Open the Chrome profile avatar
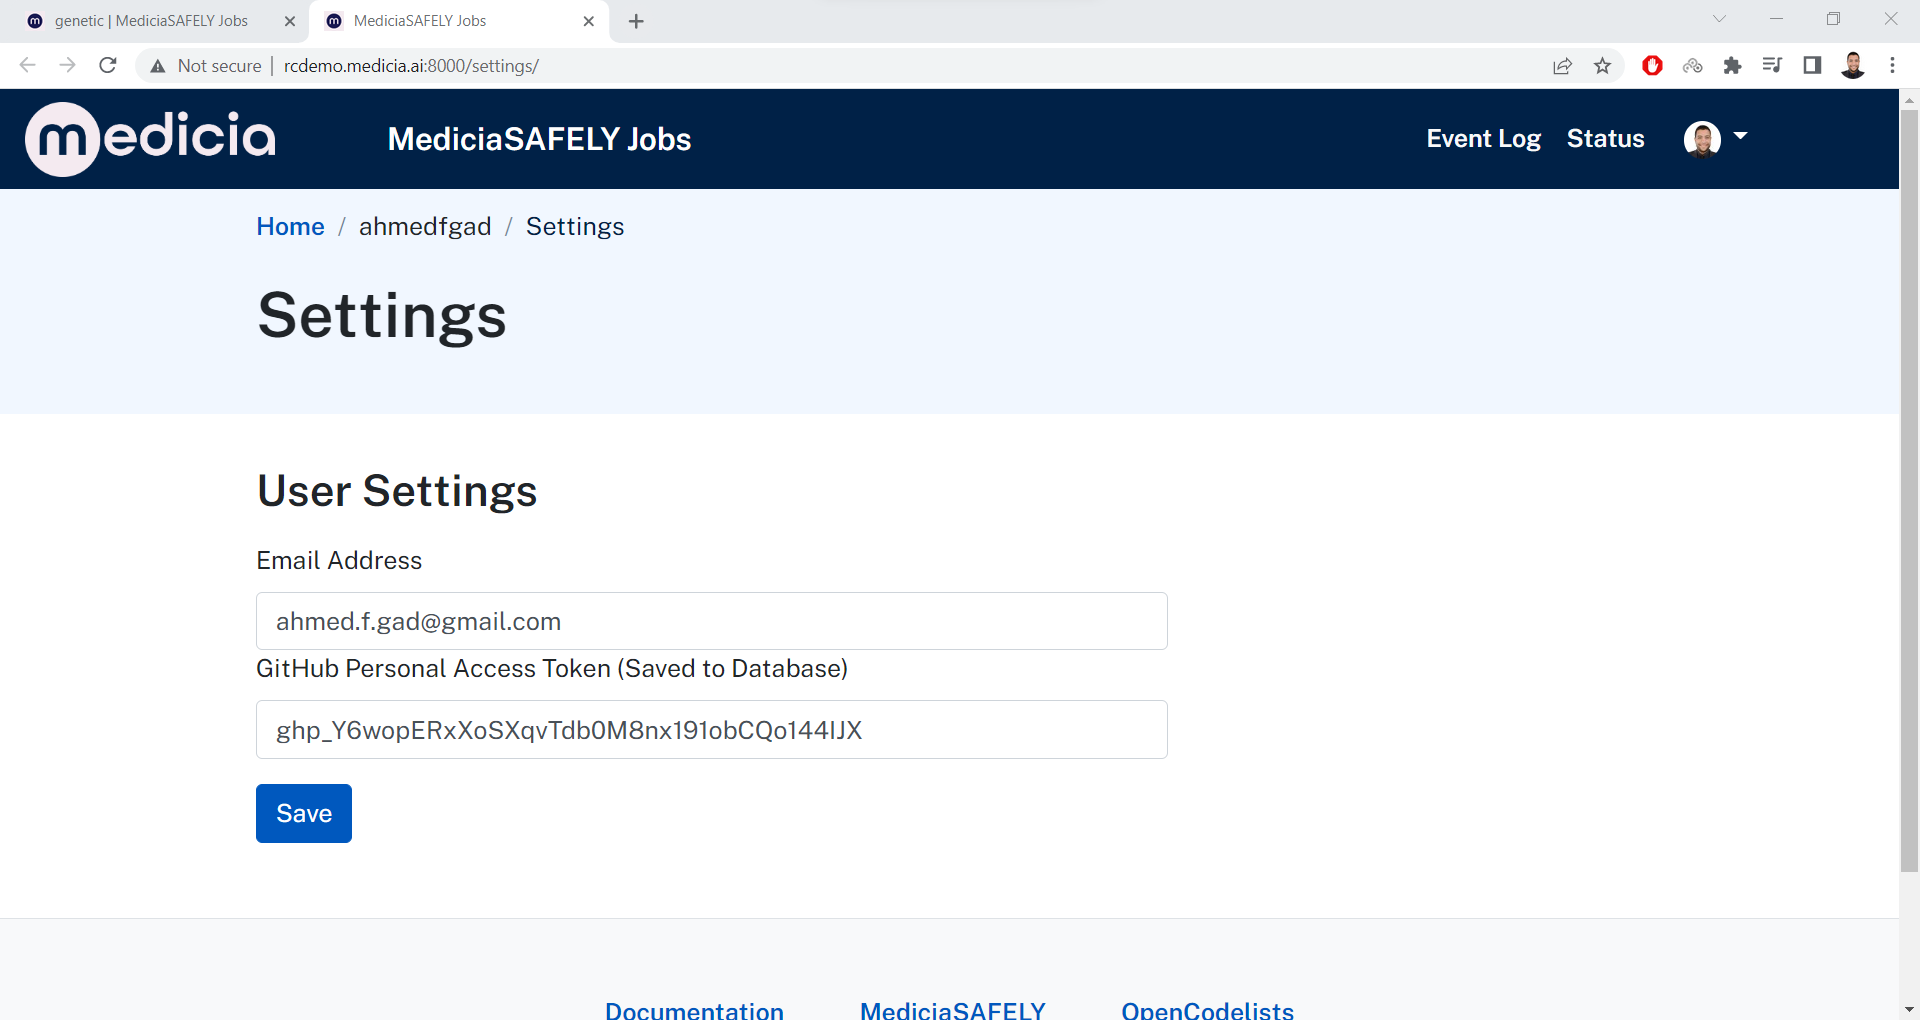The width and height of the screenshot is (1920, 1020). click(1853, 66)
